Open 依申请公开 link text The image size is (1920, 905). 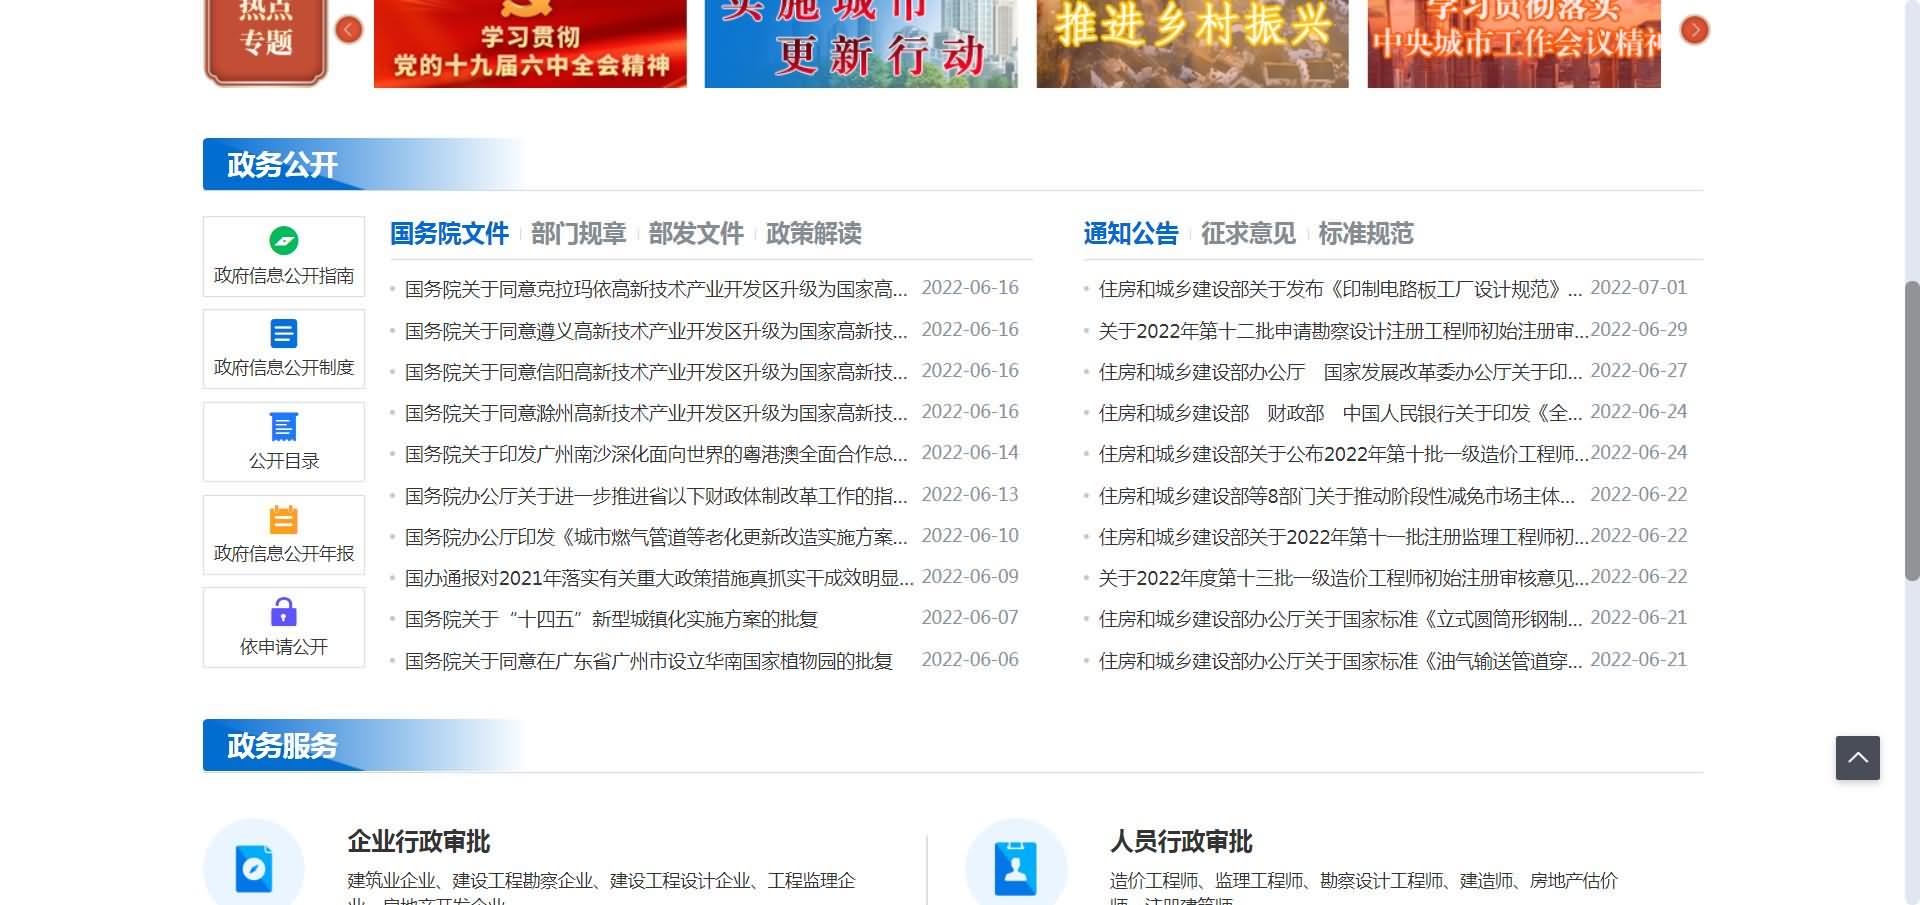tap(284, 647)
